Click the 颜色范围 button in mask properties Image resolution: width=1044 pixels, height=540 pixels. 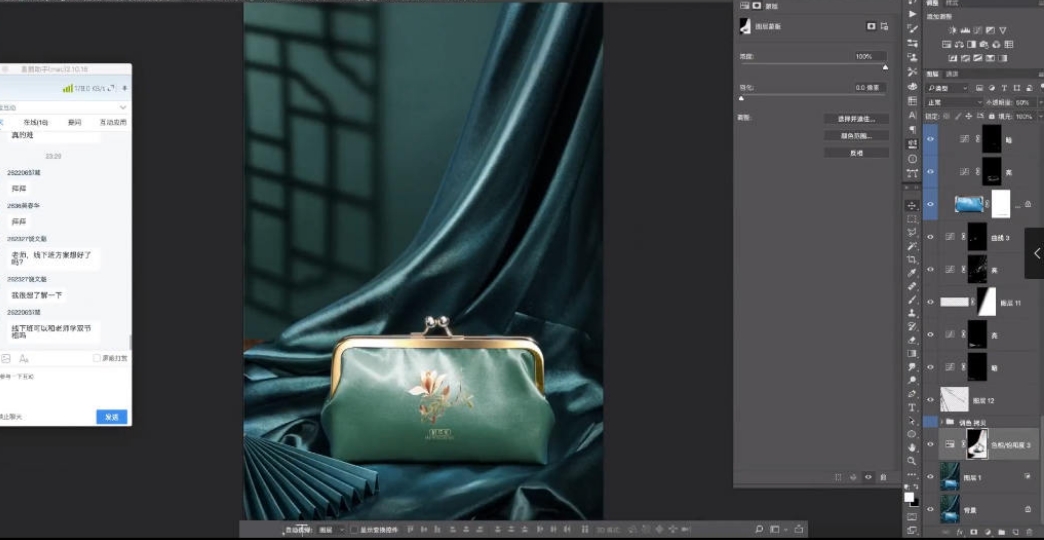pyautogui.click(x=855, y=135)
